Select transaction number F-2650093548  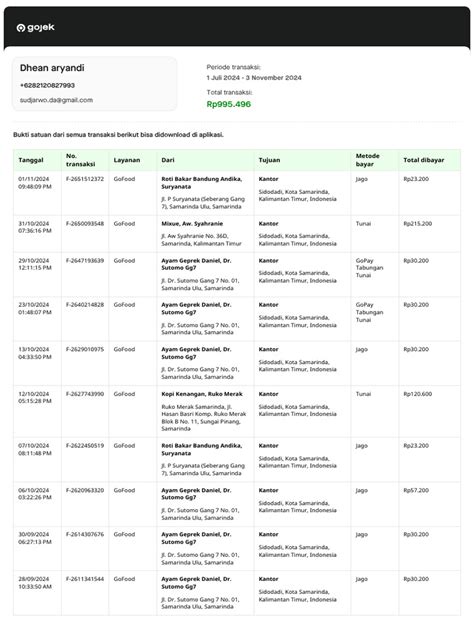pos(85,224)
